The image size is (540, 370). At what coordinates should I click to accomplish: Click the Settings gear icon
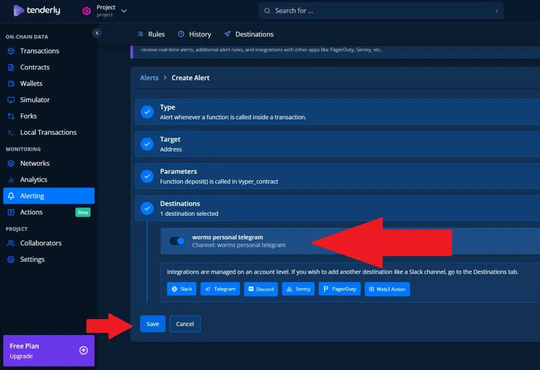pyautogui.click(x=11, y=259)
